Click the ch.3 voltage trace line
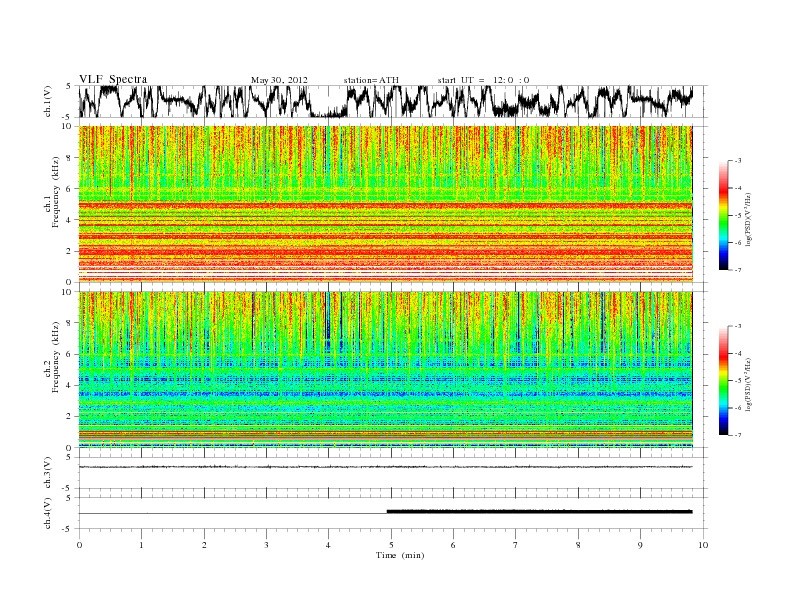The width and height of the screenshot is (792, 612). click(x=385, y=467)
